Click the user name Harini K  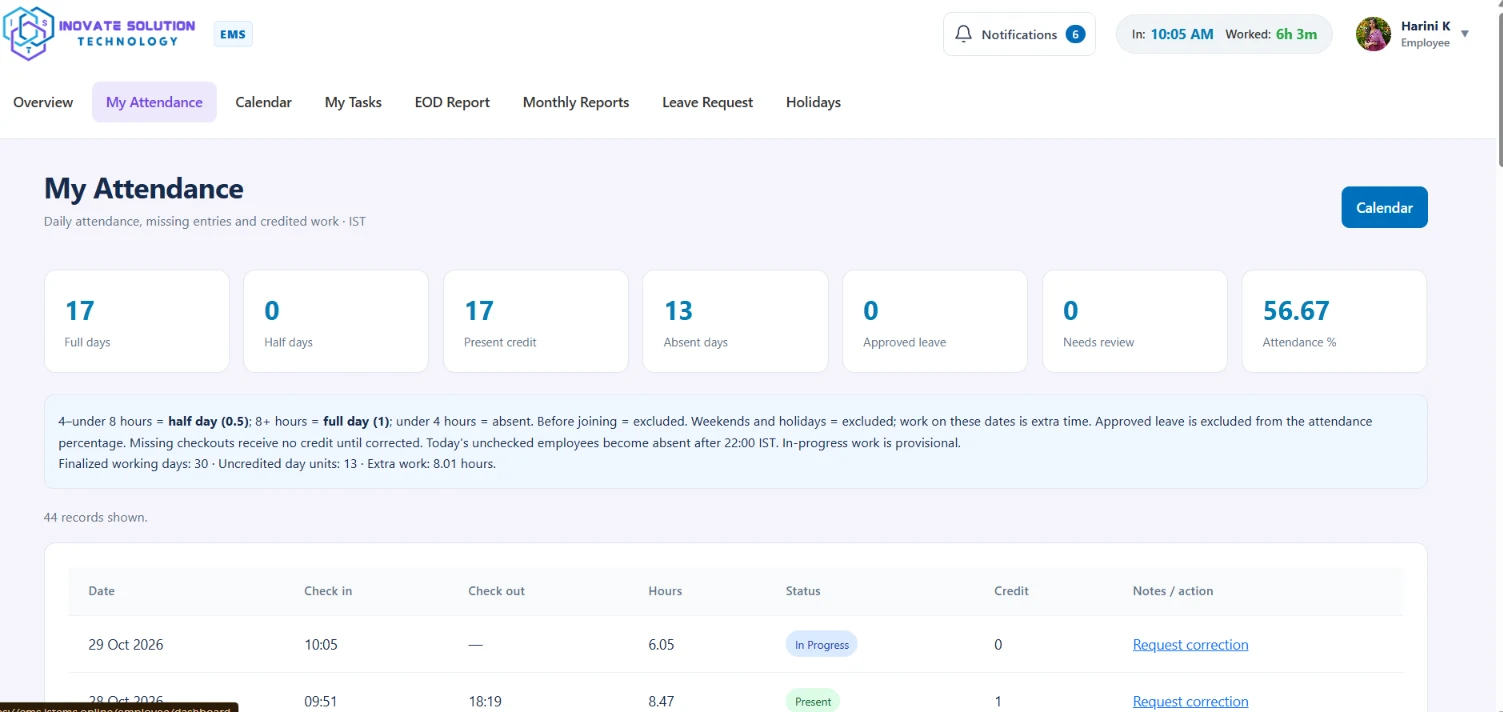[1425, 26]
